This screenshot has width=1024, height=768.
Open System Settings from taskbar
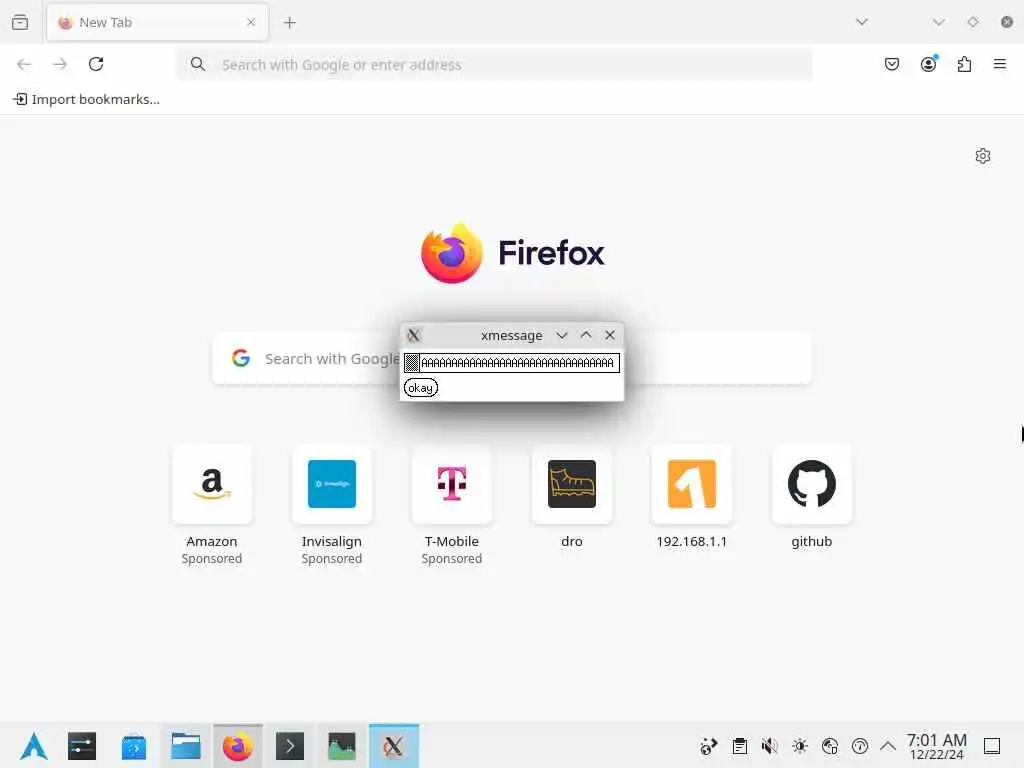click(82, 746)
